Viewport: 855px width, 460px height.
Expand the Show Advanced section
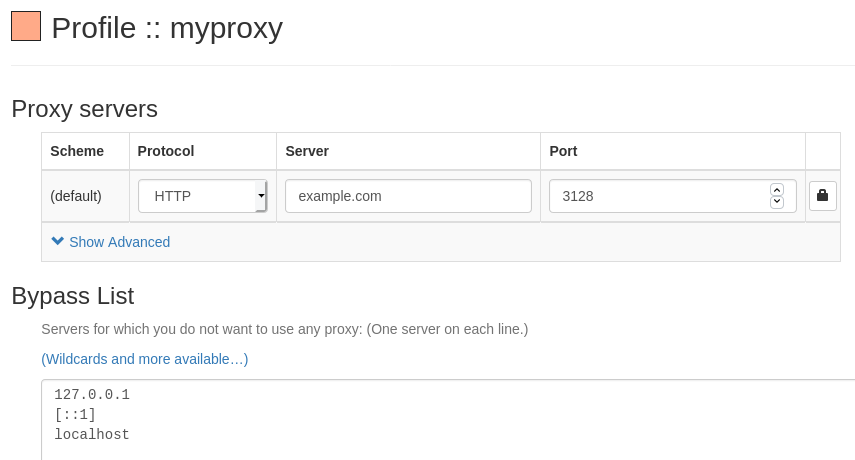click(111, 242)
